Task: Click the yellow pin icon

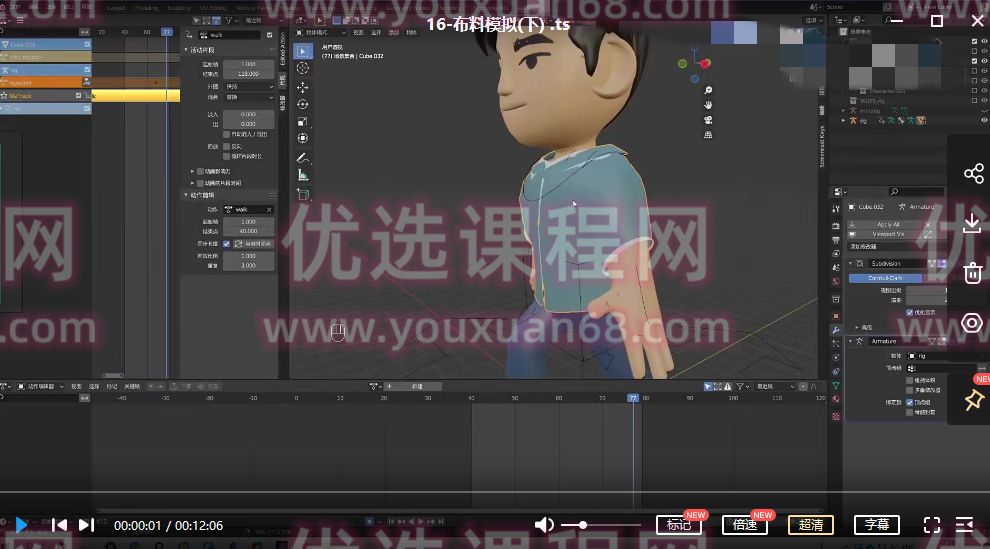Action: coord(974,400)
